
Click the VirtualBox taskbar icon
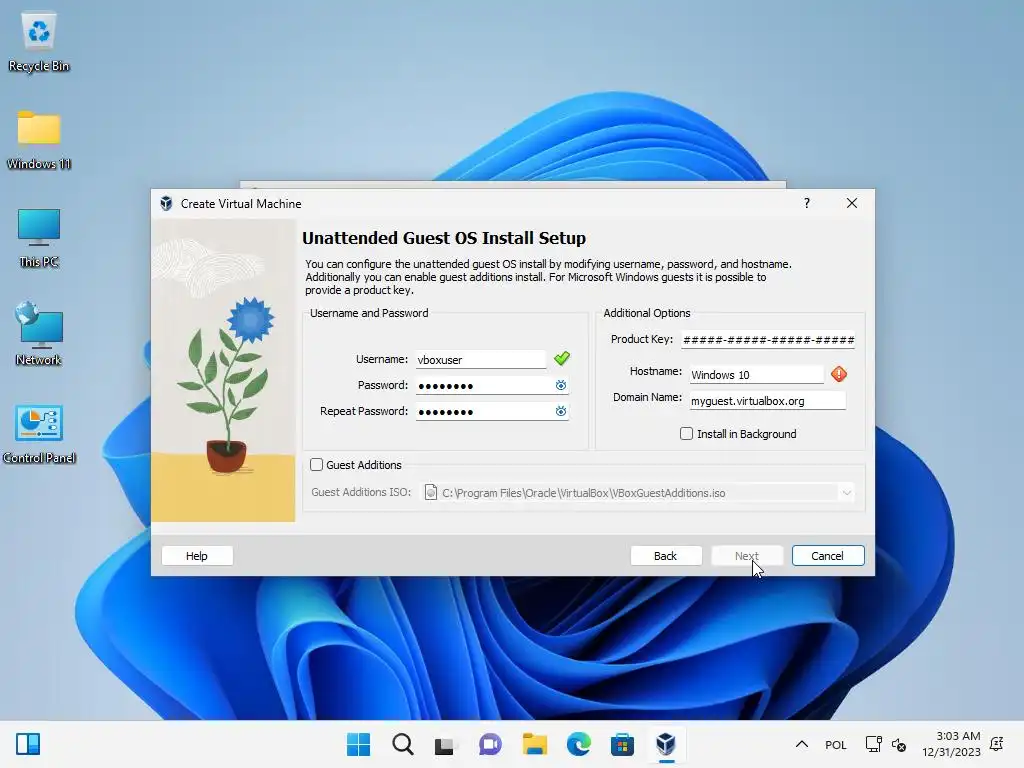tap(665, 744)
